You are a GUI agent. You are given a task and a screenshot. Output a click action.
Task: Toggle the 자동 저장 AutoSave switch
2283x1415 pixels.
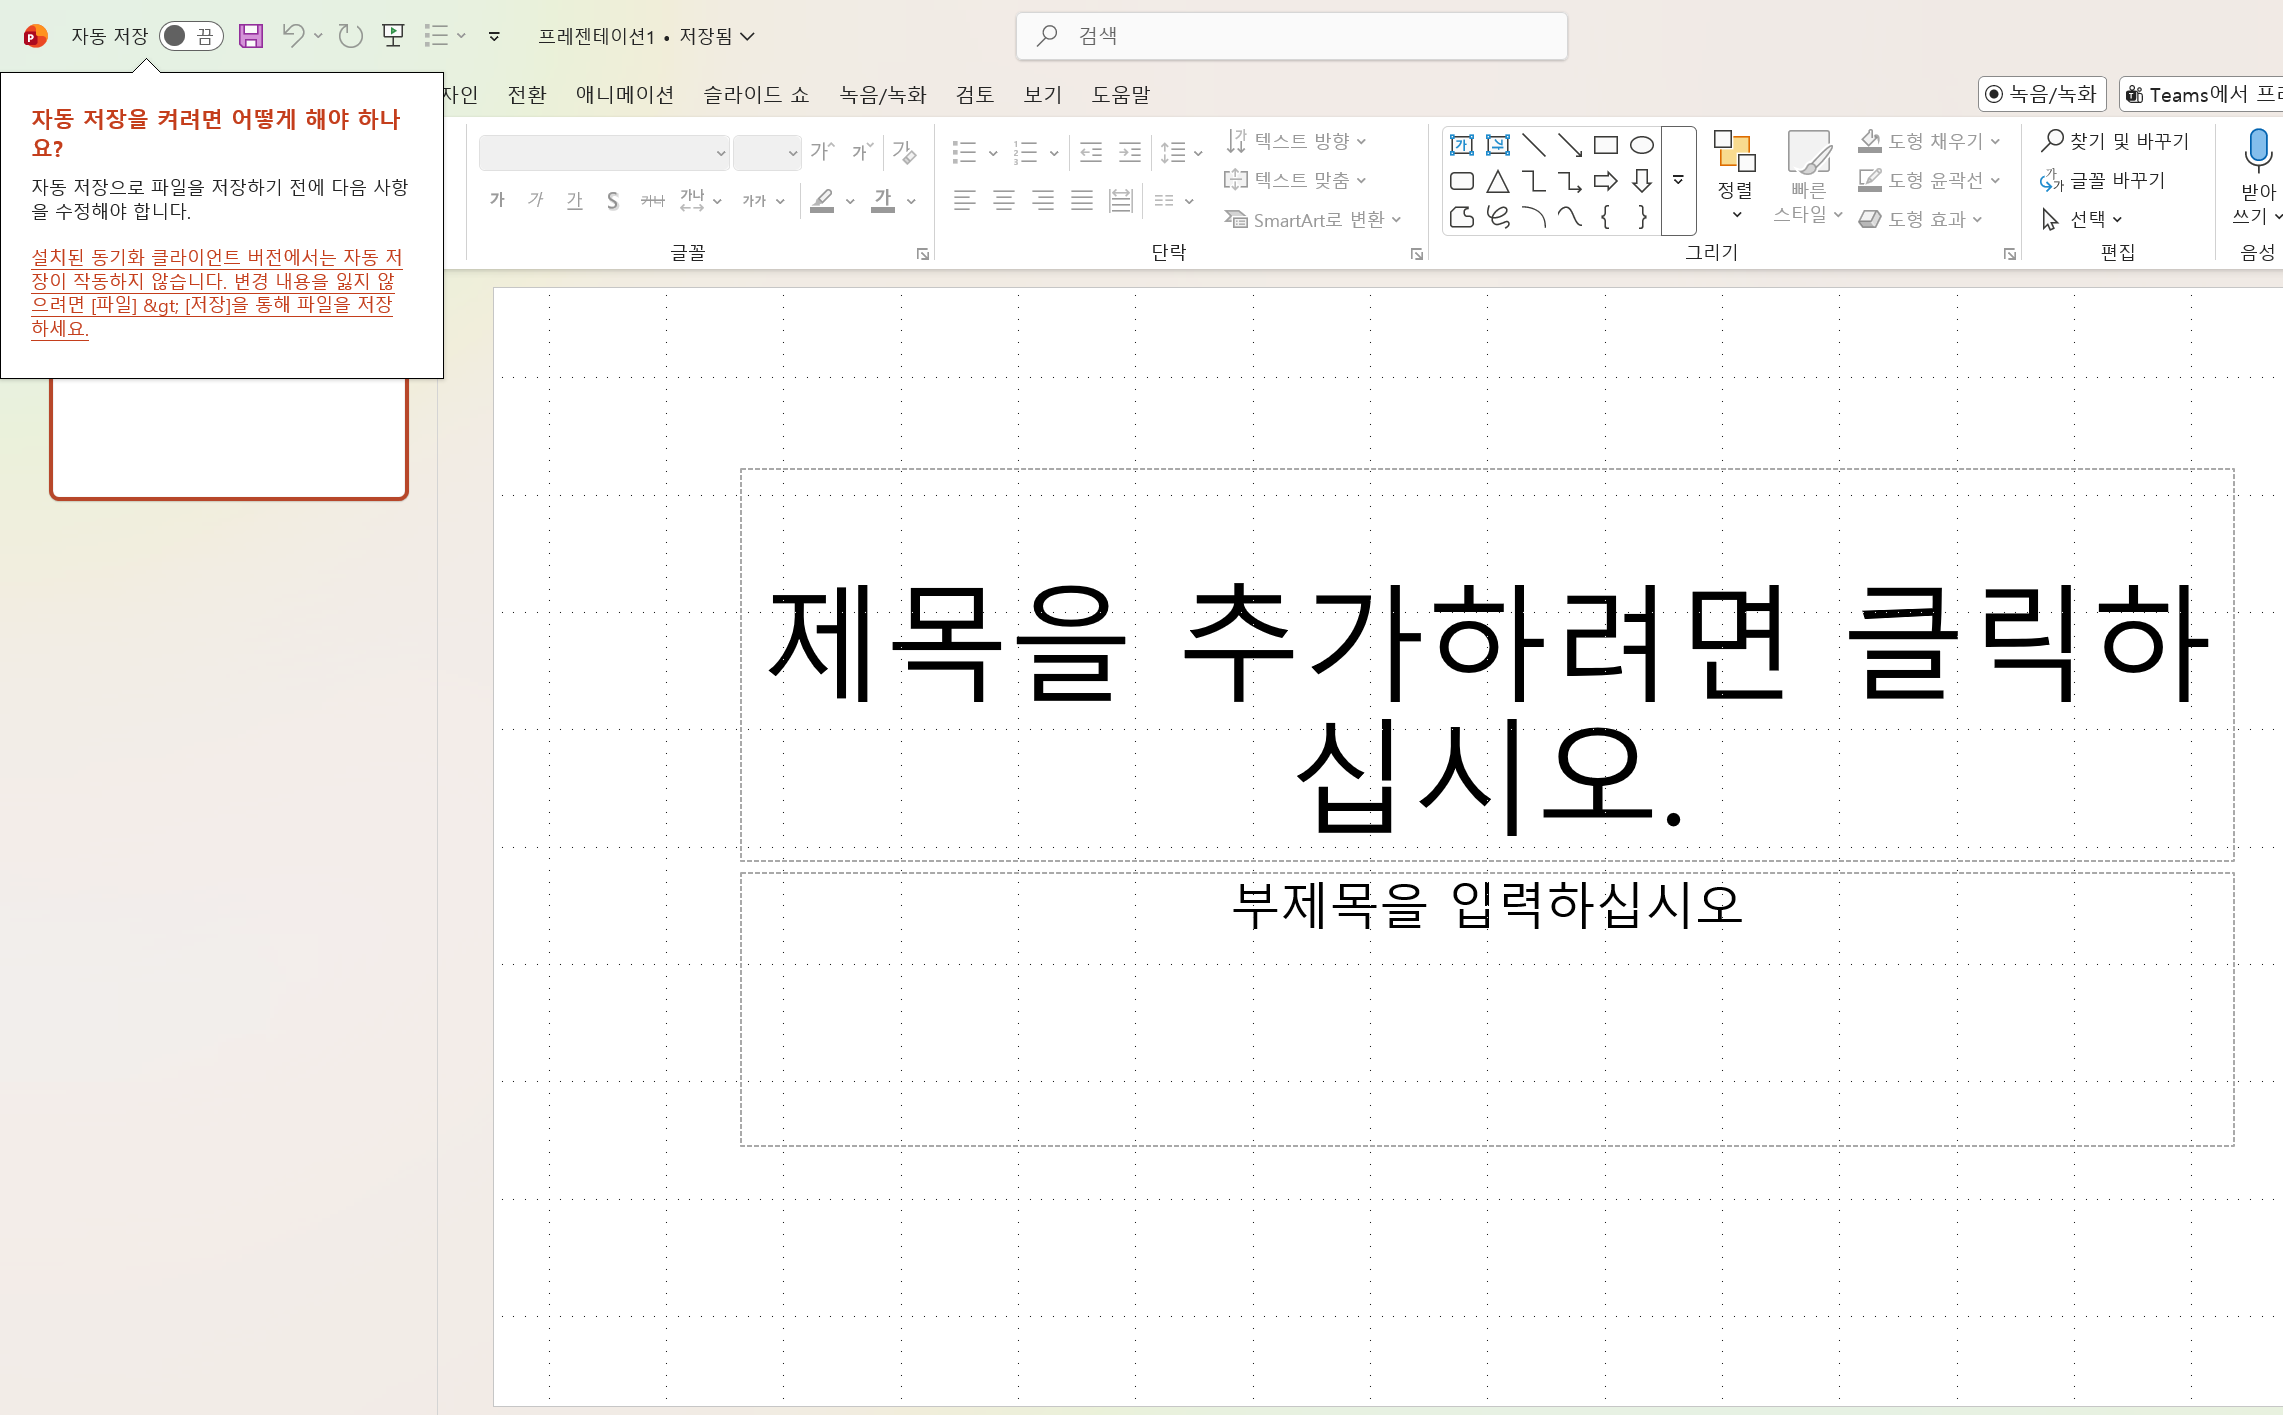(191, 36)
